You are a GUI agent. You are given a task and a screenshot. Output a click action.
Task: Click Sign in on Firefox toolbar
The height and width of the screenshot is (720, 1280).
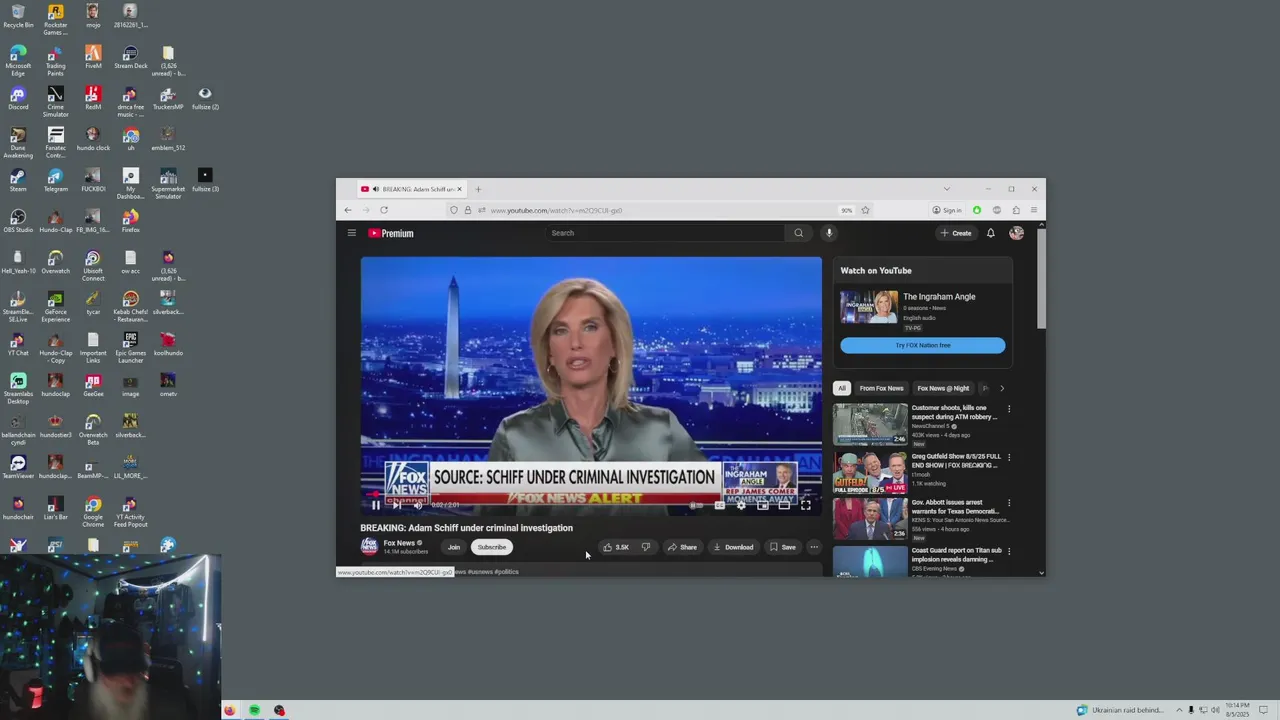[x=947, y=210]
